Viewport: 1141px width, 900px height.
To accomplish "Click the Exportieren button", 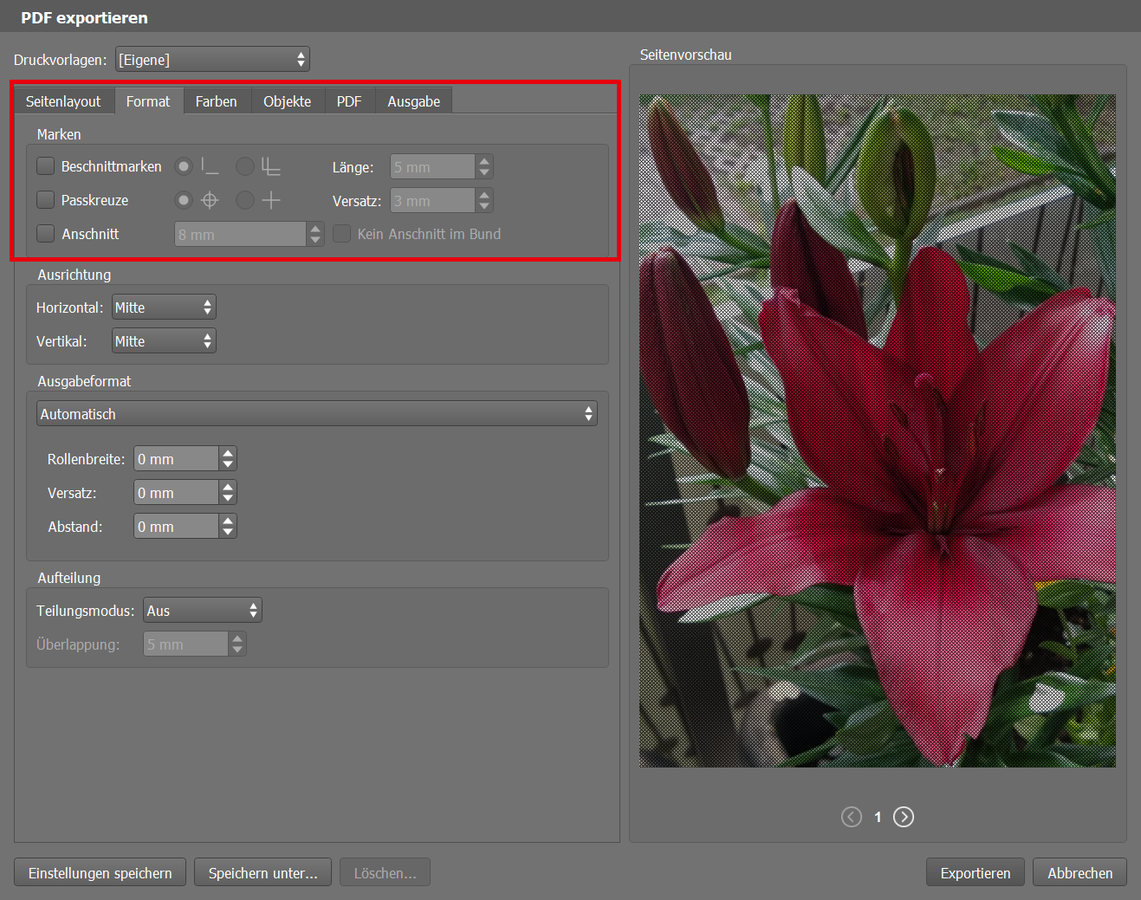I will [x=975, y=873].
